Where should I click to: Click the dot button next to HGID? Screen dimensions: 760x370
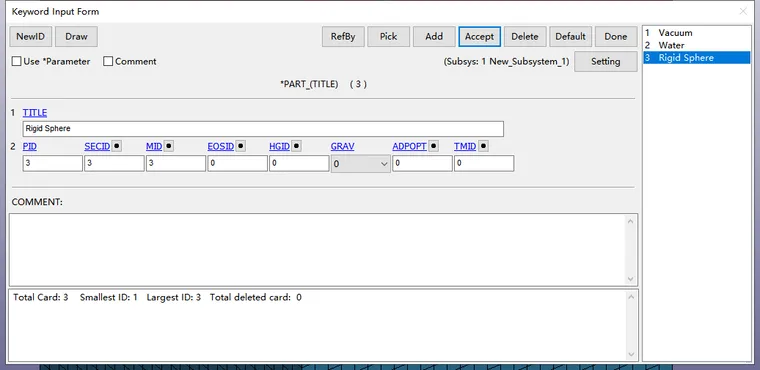pyautogui.click(x=296, y=146)
